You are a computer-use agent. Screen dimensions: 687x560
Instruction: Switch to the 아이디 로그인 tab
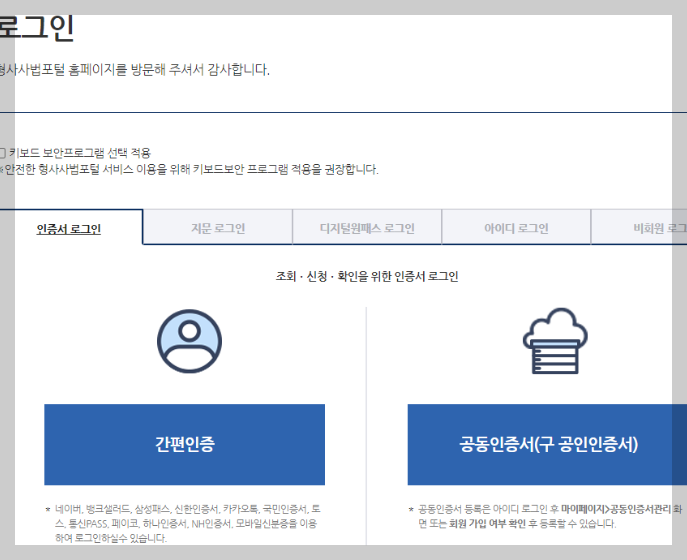pyautogui.click(x=516, y=228)
